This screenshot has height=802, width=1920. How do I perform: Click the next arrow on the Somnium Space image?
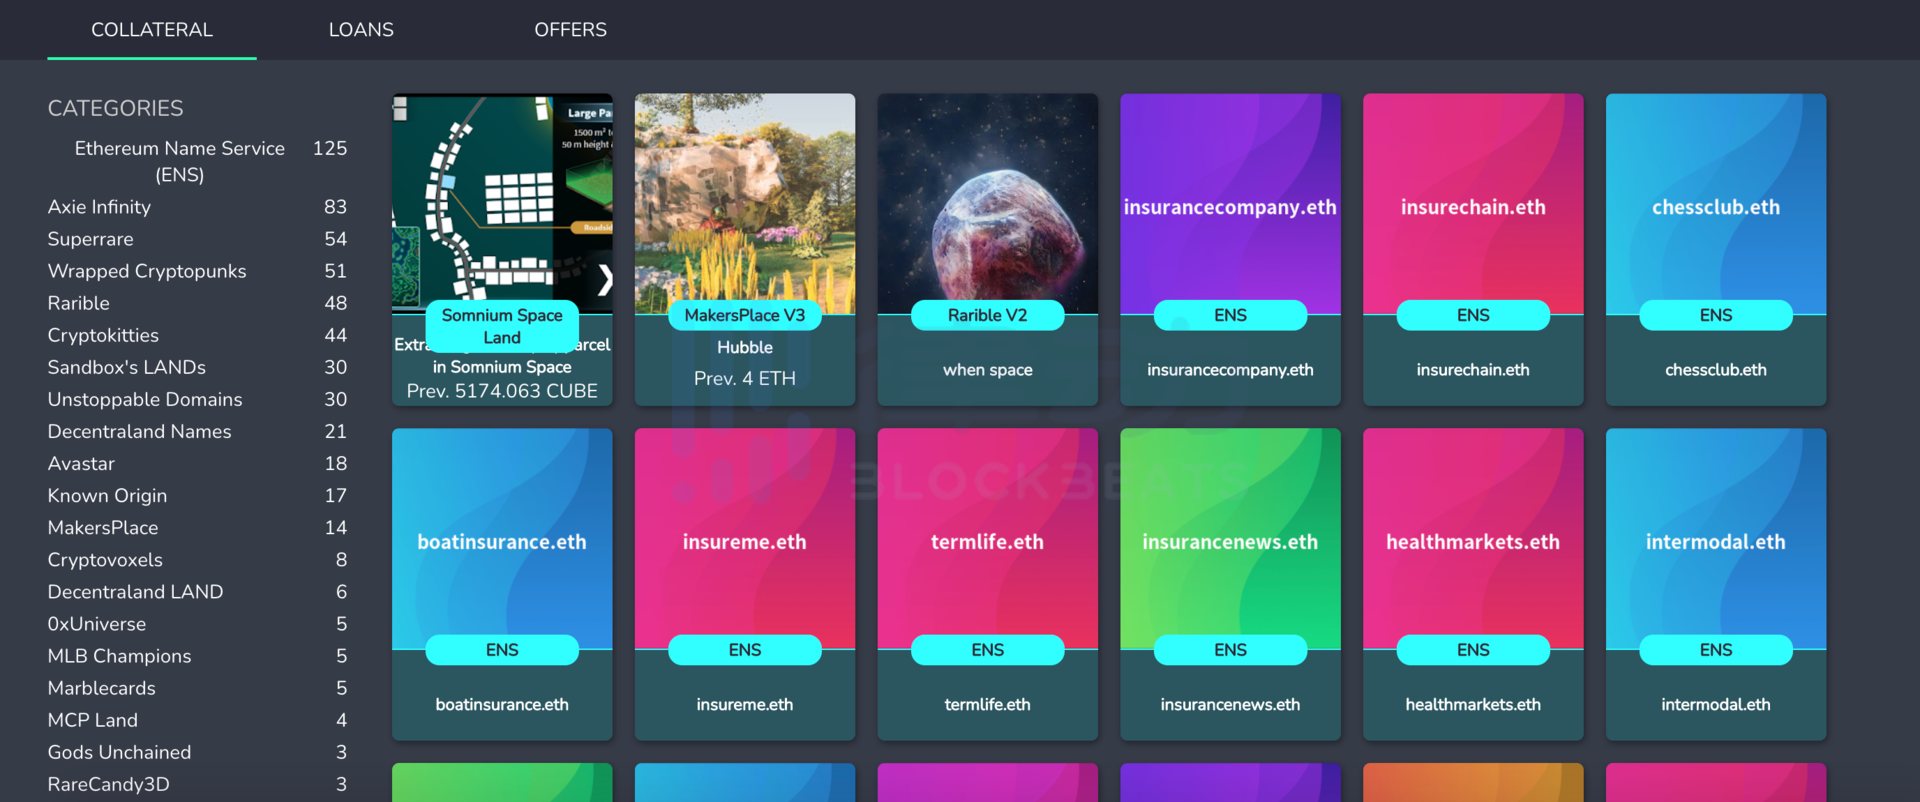click(x=604, y=279)
